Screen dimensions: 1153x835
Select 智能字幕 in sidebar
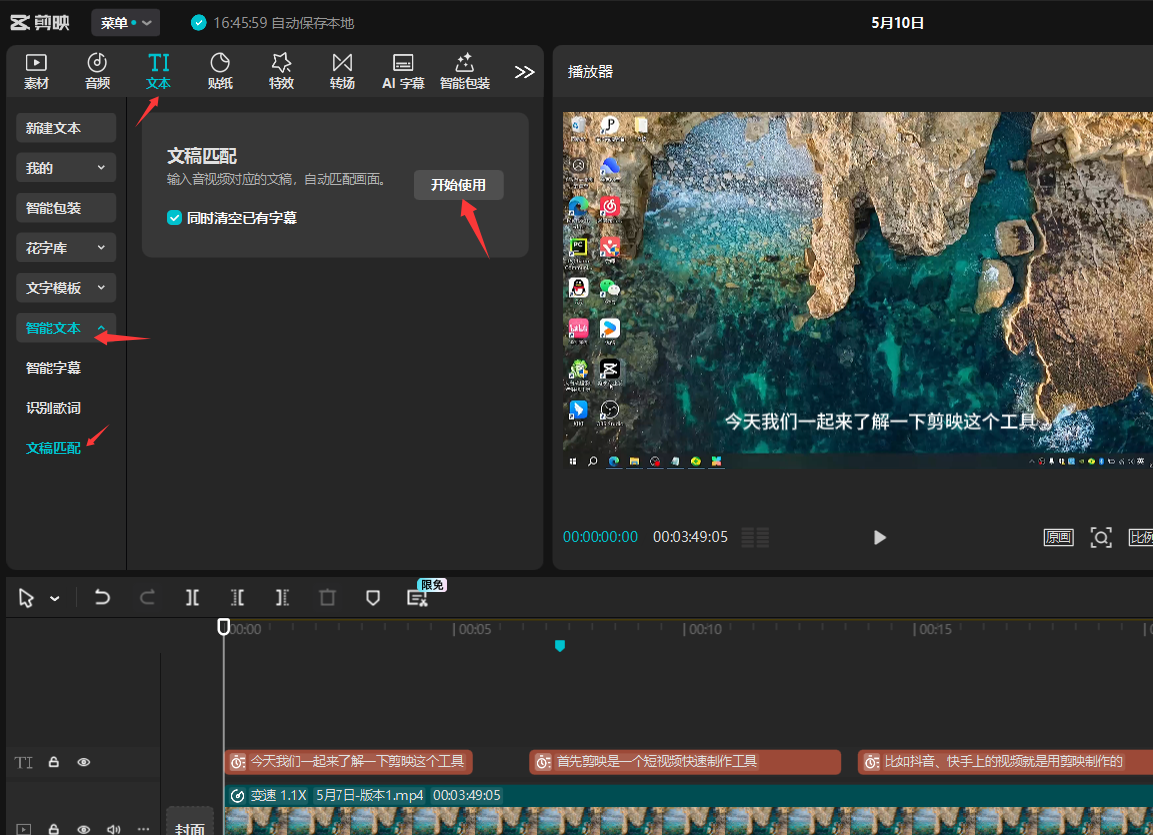[53, 368]
